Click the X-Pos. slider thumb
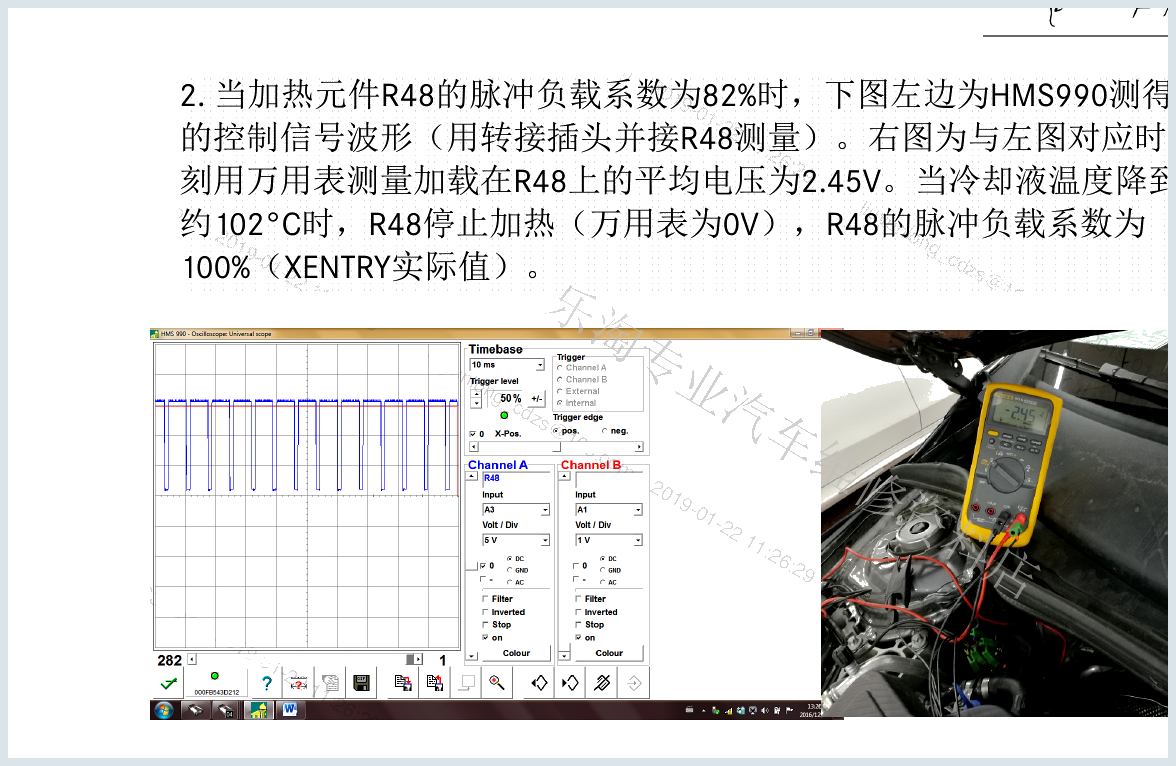 coord(556,447)
